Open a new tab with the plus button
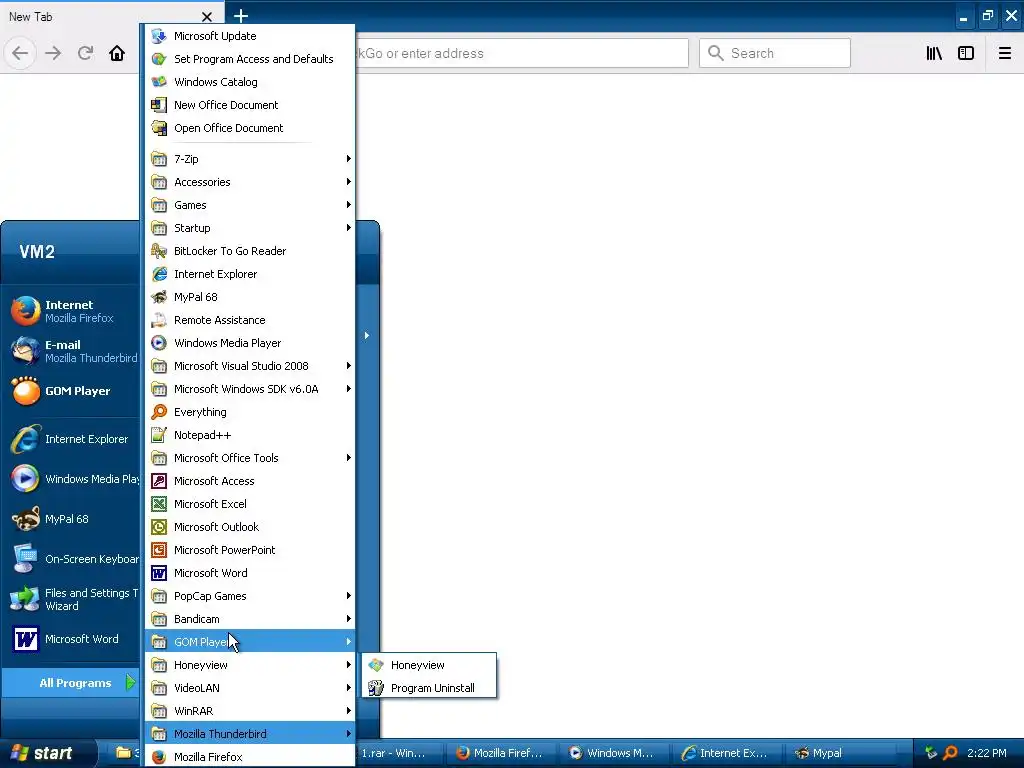 241,16
